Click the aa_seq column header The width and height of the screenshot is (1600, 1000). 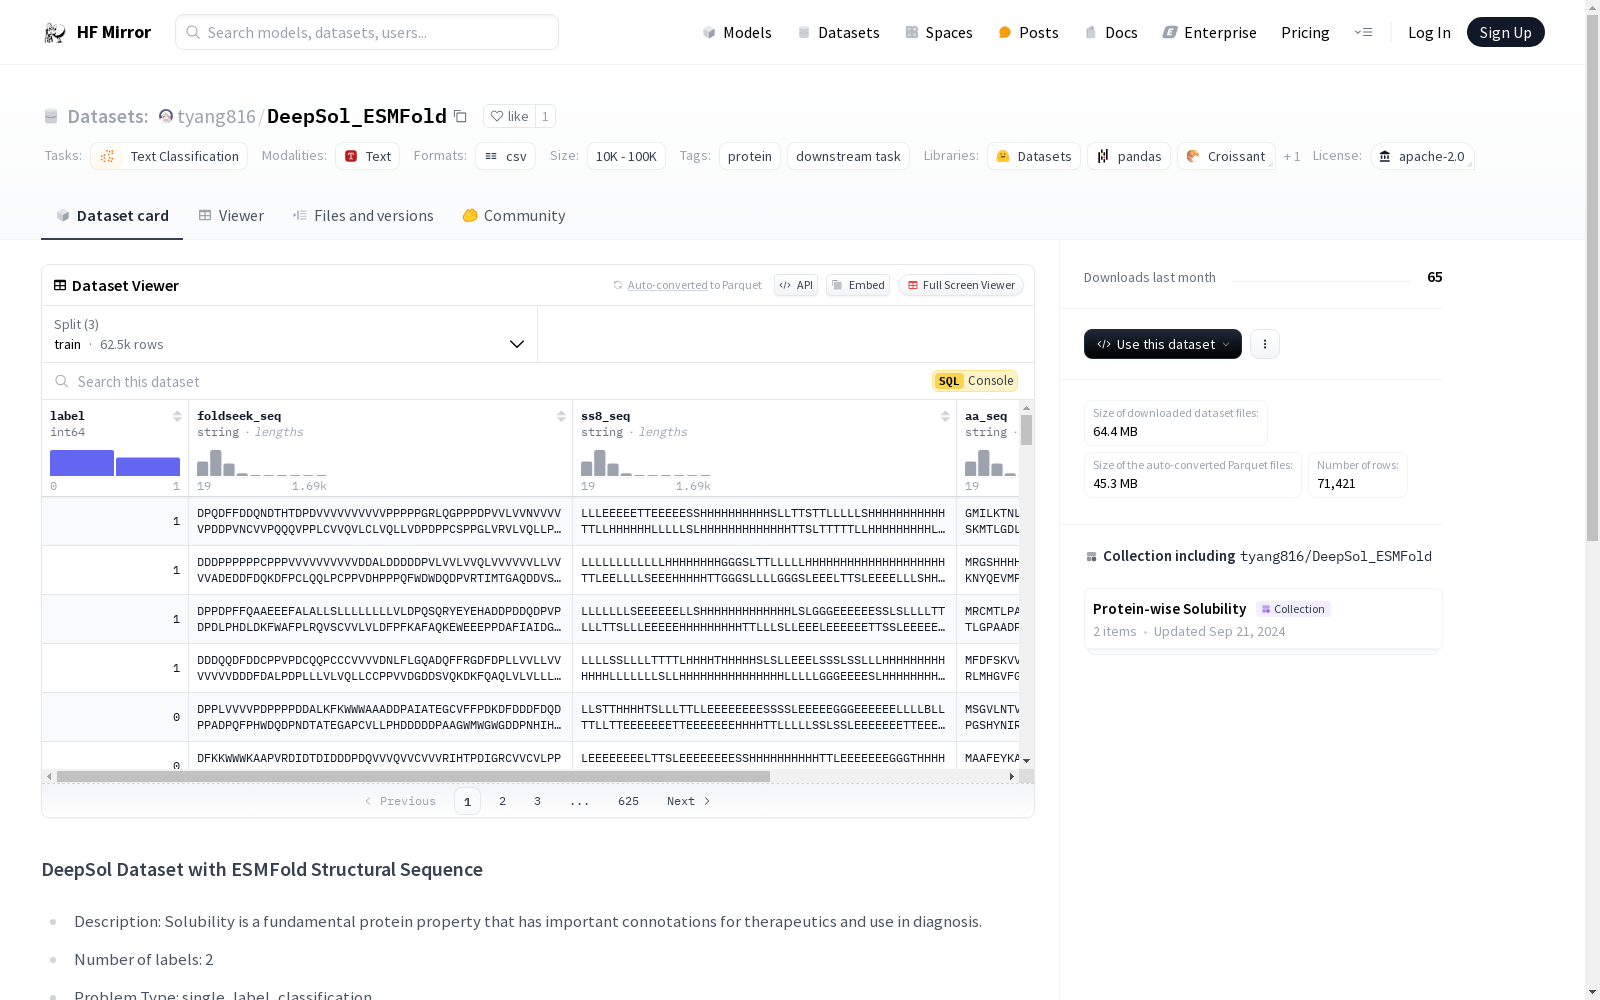(986, 416)
